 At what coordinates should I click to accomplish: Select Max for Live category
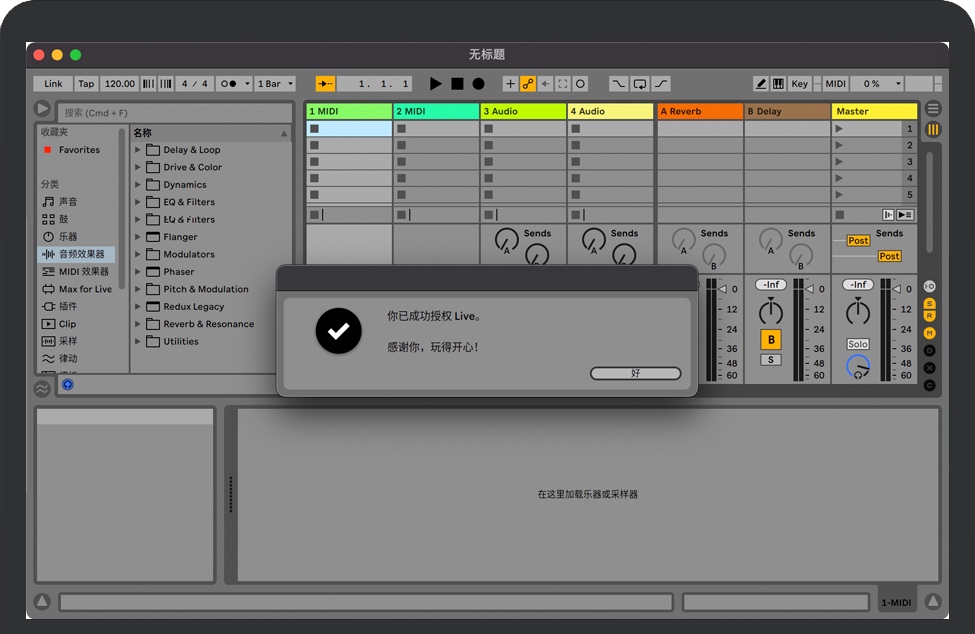point(77,288)
